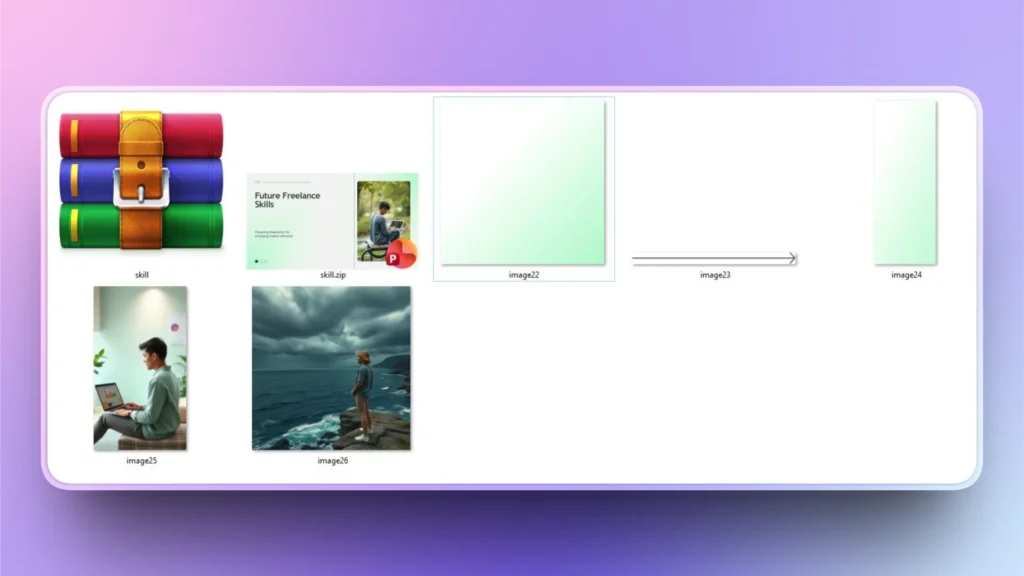1024x576 pixels.
Task: Select the 'image22' filename label
Action: 524,273
